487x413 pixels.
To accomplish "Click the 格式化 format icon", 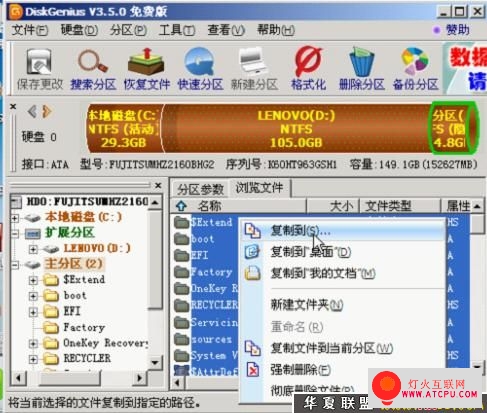I will pyautogui.click(x=308, y=69).
